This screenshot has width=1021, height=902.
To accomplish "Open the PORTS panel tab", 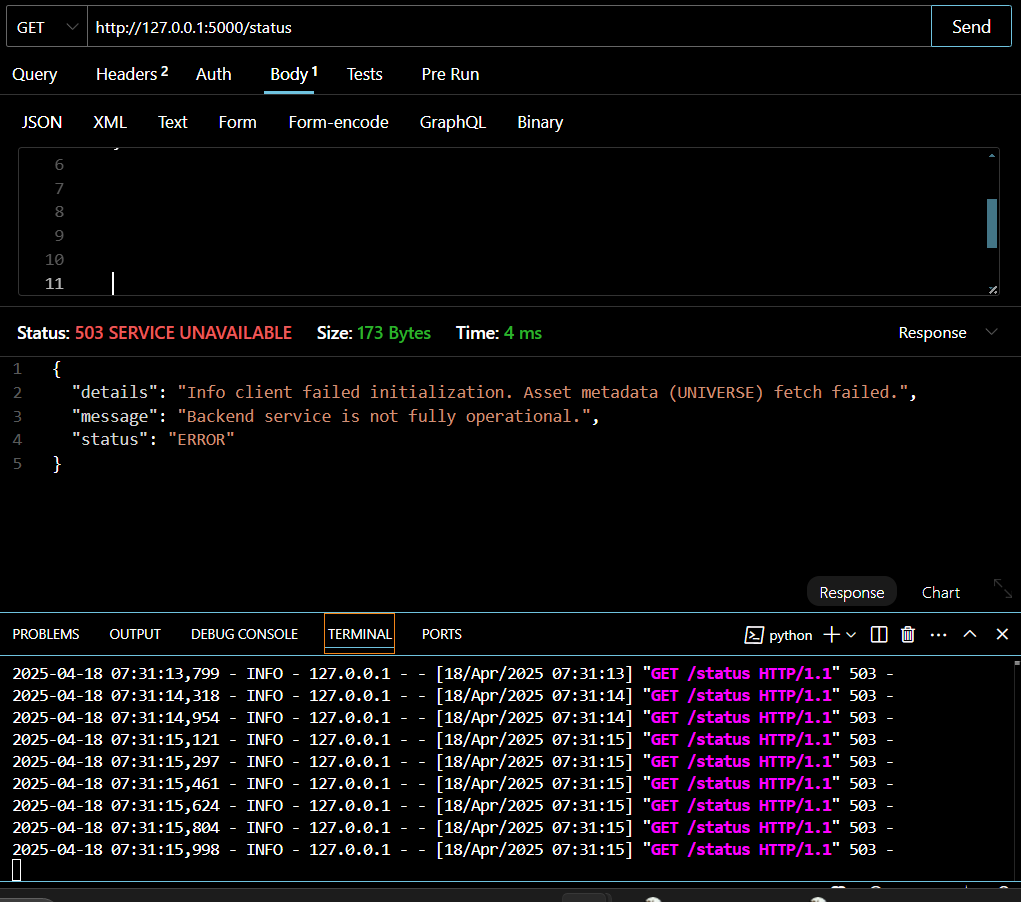I will [441, 634].
